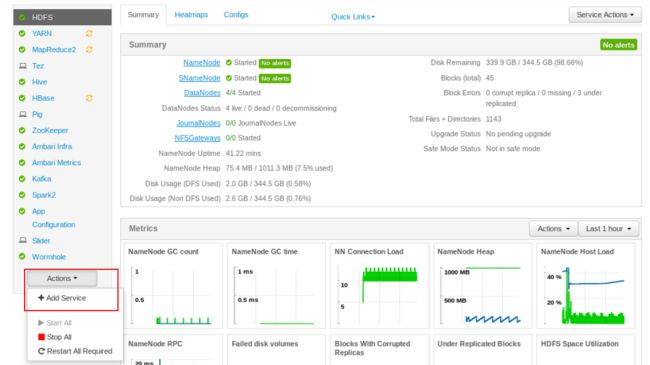This screenshot has width=650, height=365.
Task: Open the NameNode link
Action: pos(202,63)
